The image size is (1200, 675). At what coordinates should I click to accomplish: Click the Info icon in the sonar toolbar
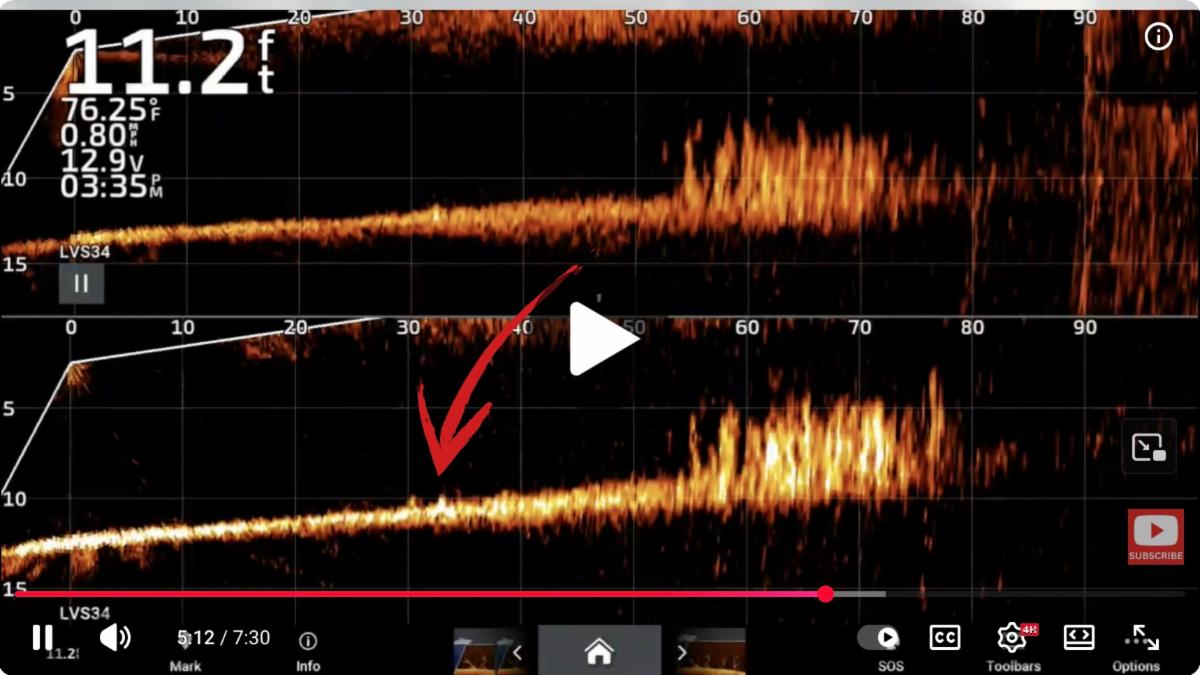point(308,641)
